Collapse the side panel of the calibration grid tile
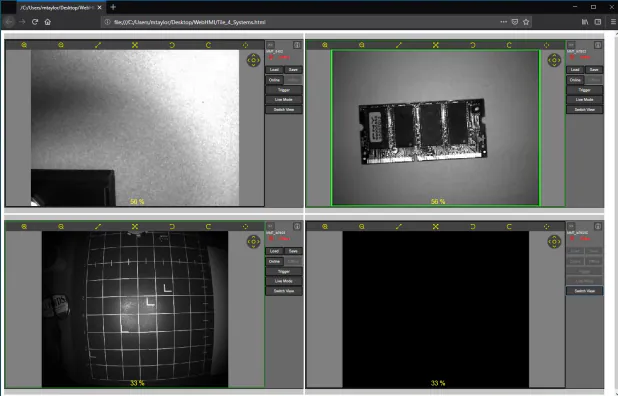618x396 pixels. pos(270,226)
